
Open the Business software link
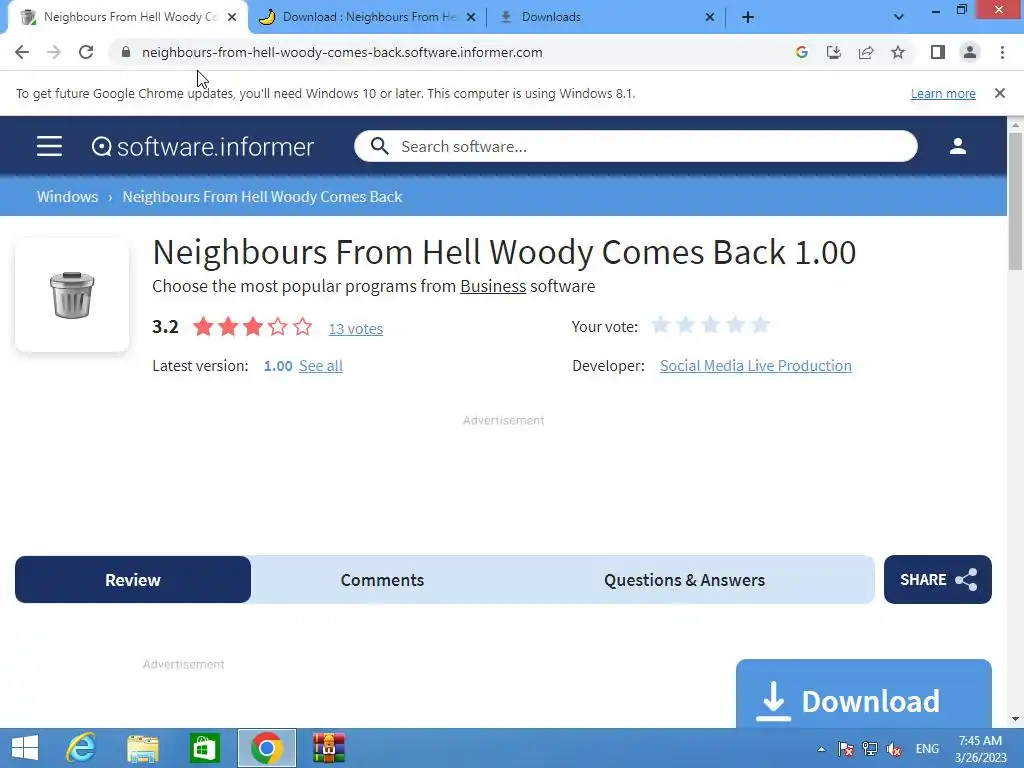[x=493, y=286]
